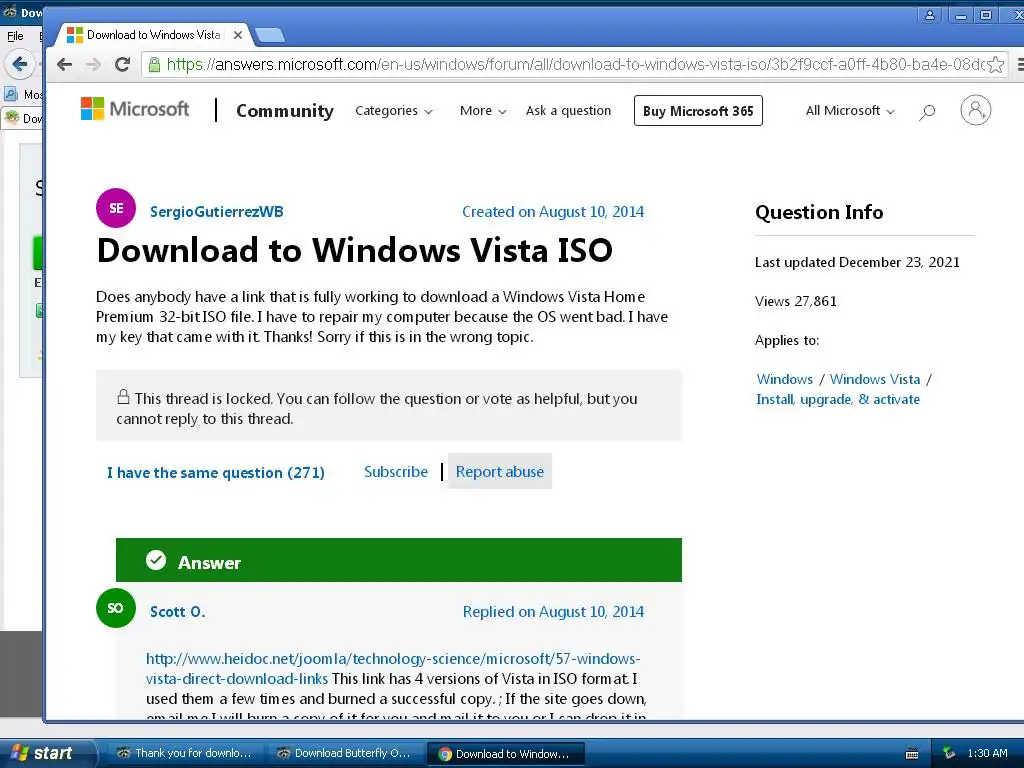Image resolution: width=1024 pixels, height=768 pixels.
Task: Click the green padlock security icon
Action: [x=154, y=65]
